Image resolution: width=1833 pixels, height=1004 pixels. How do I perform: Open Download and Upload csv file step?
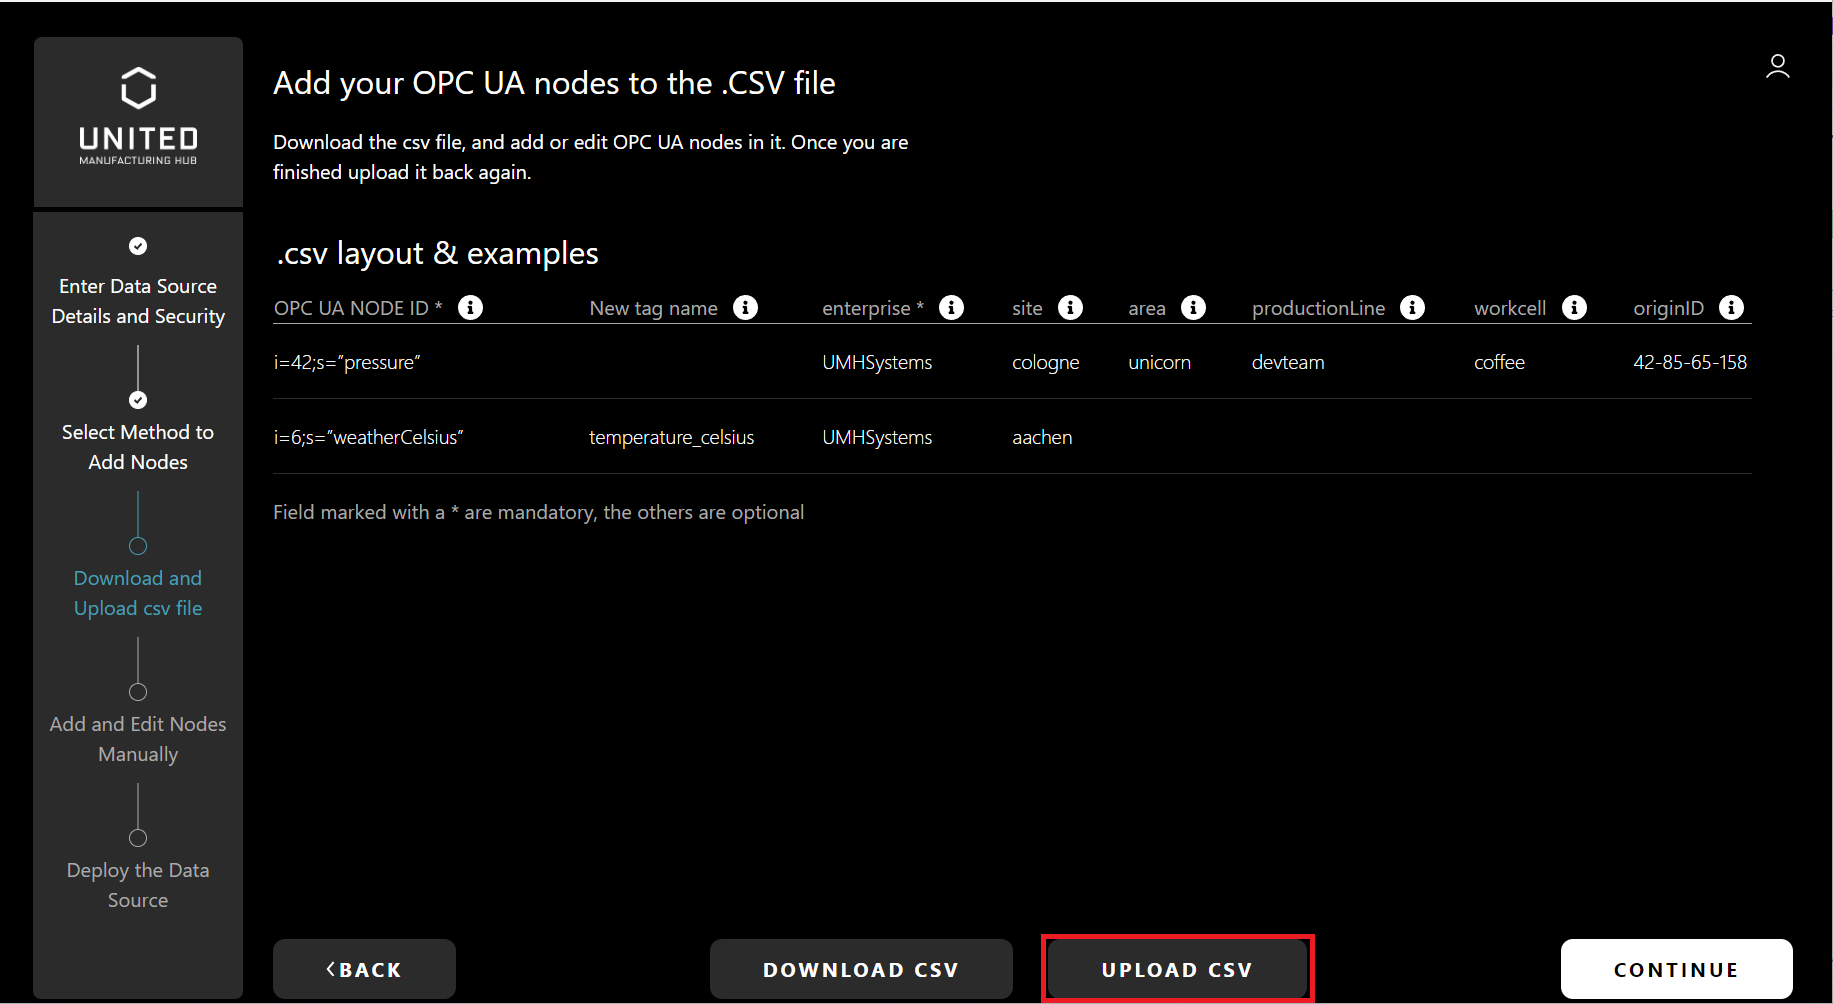click(x=138, y=593)
